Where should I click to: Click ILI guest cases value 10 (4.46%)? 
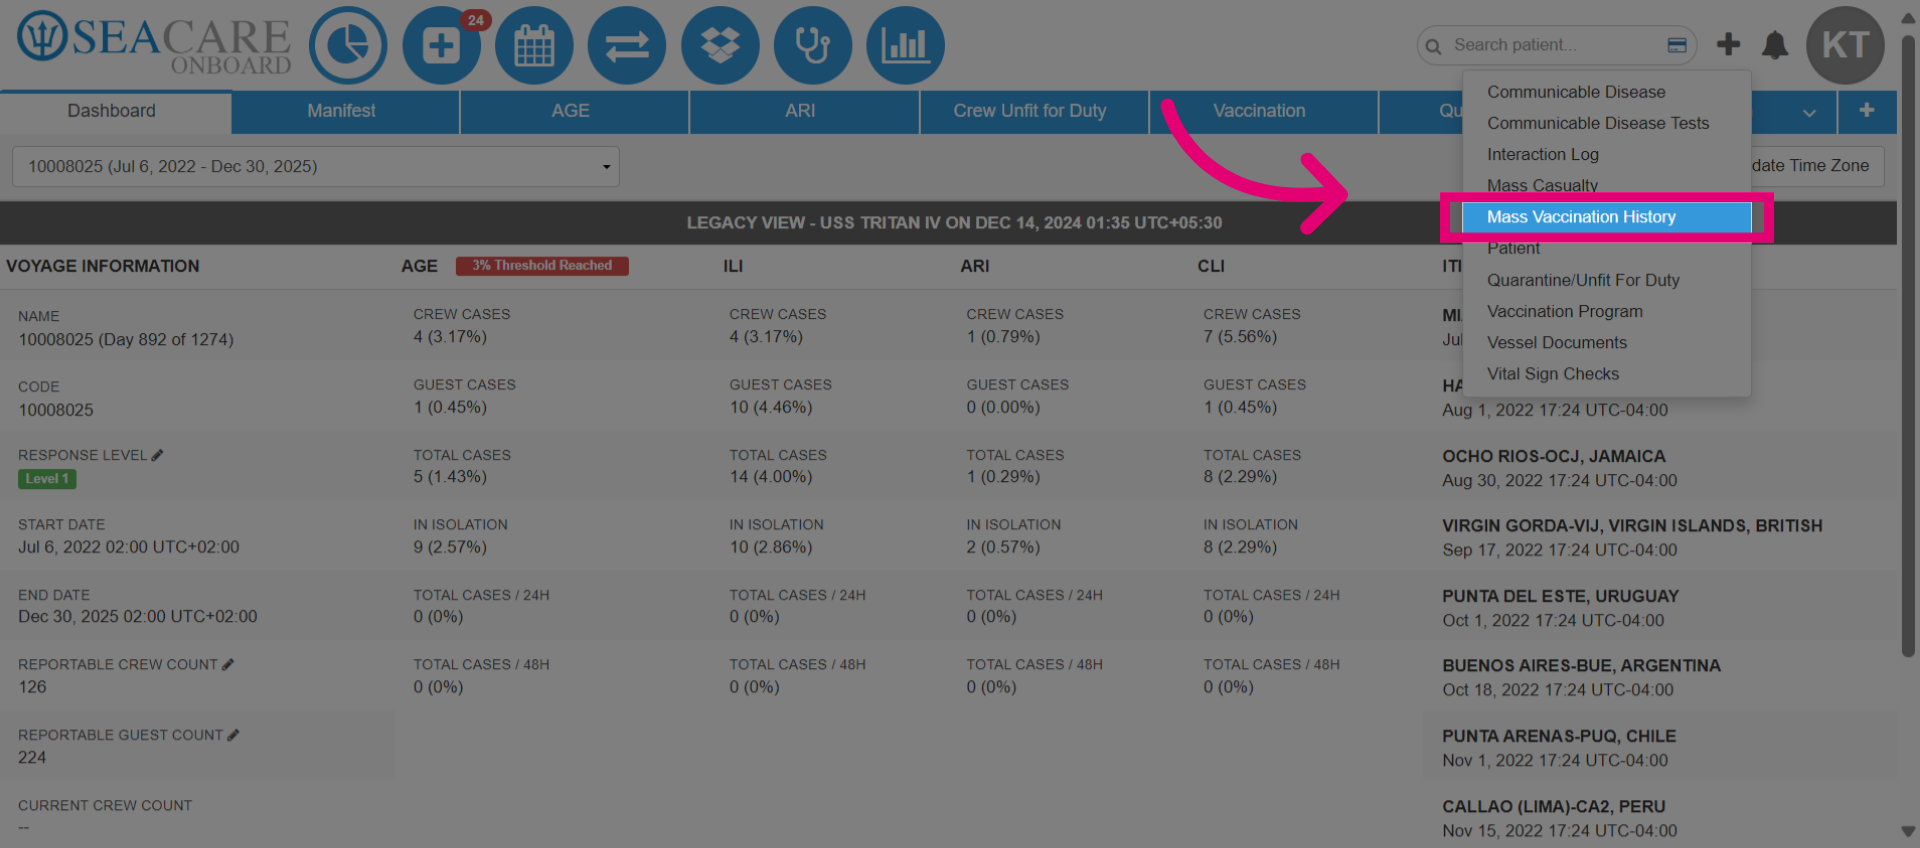click(771, 407)
